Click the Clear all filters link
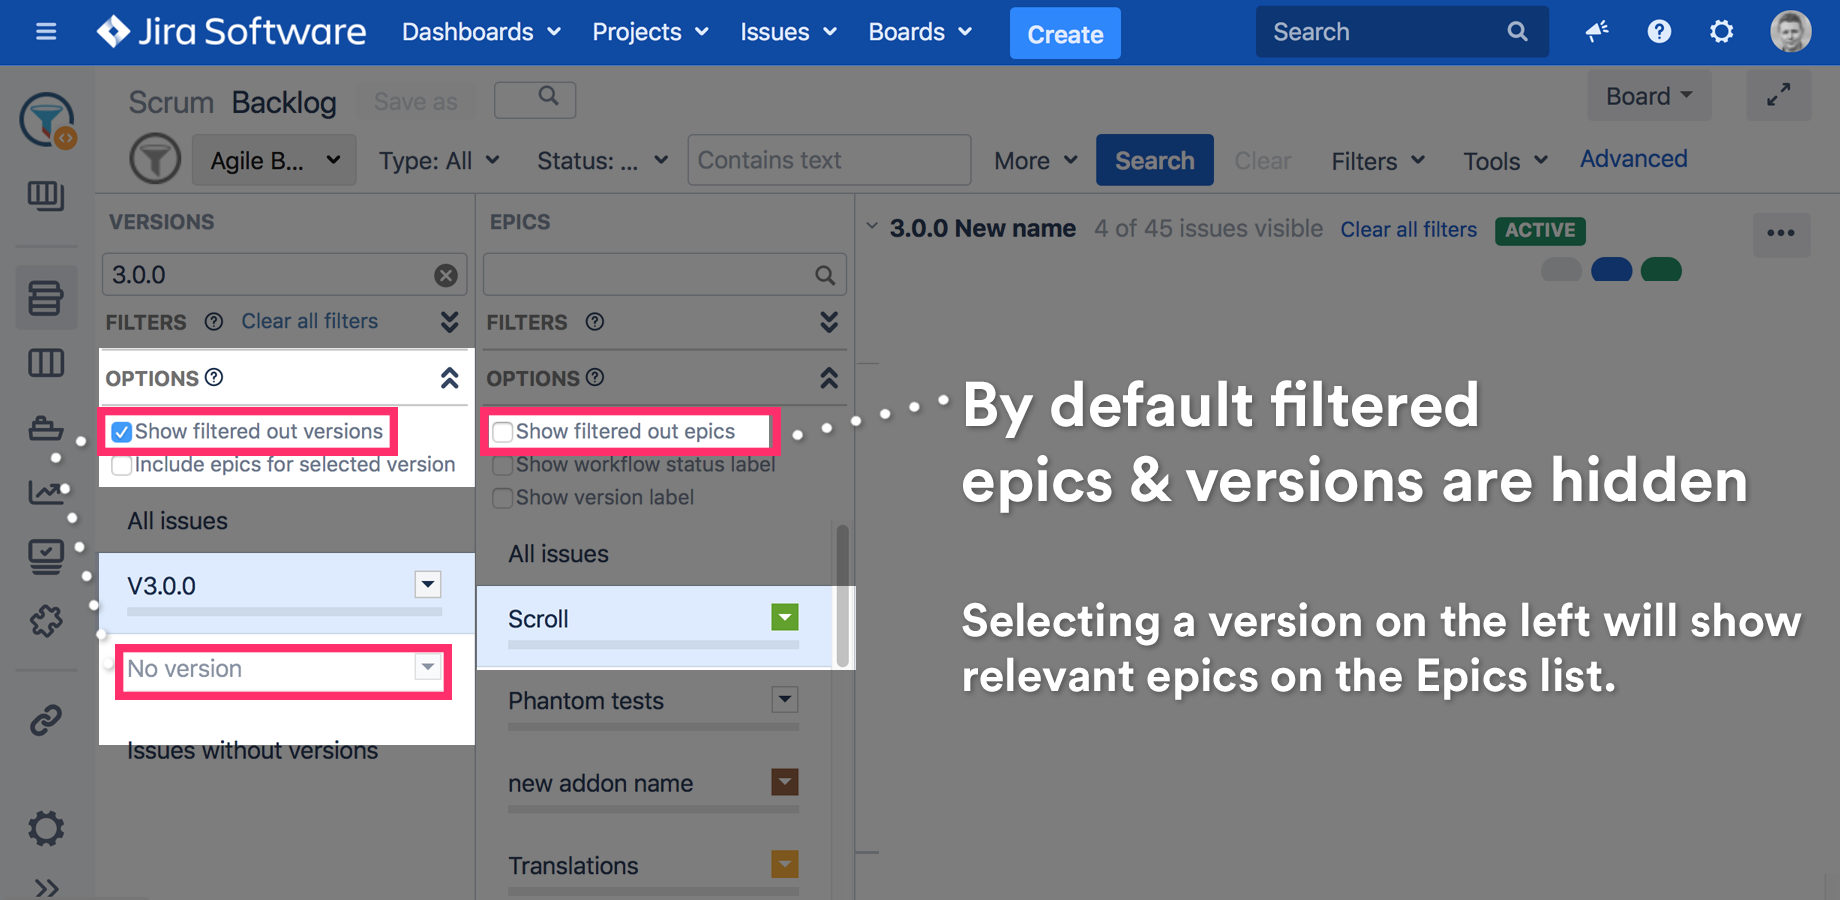 [x=1408, y=229]
